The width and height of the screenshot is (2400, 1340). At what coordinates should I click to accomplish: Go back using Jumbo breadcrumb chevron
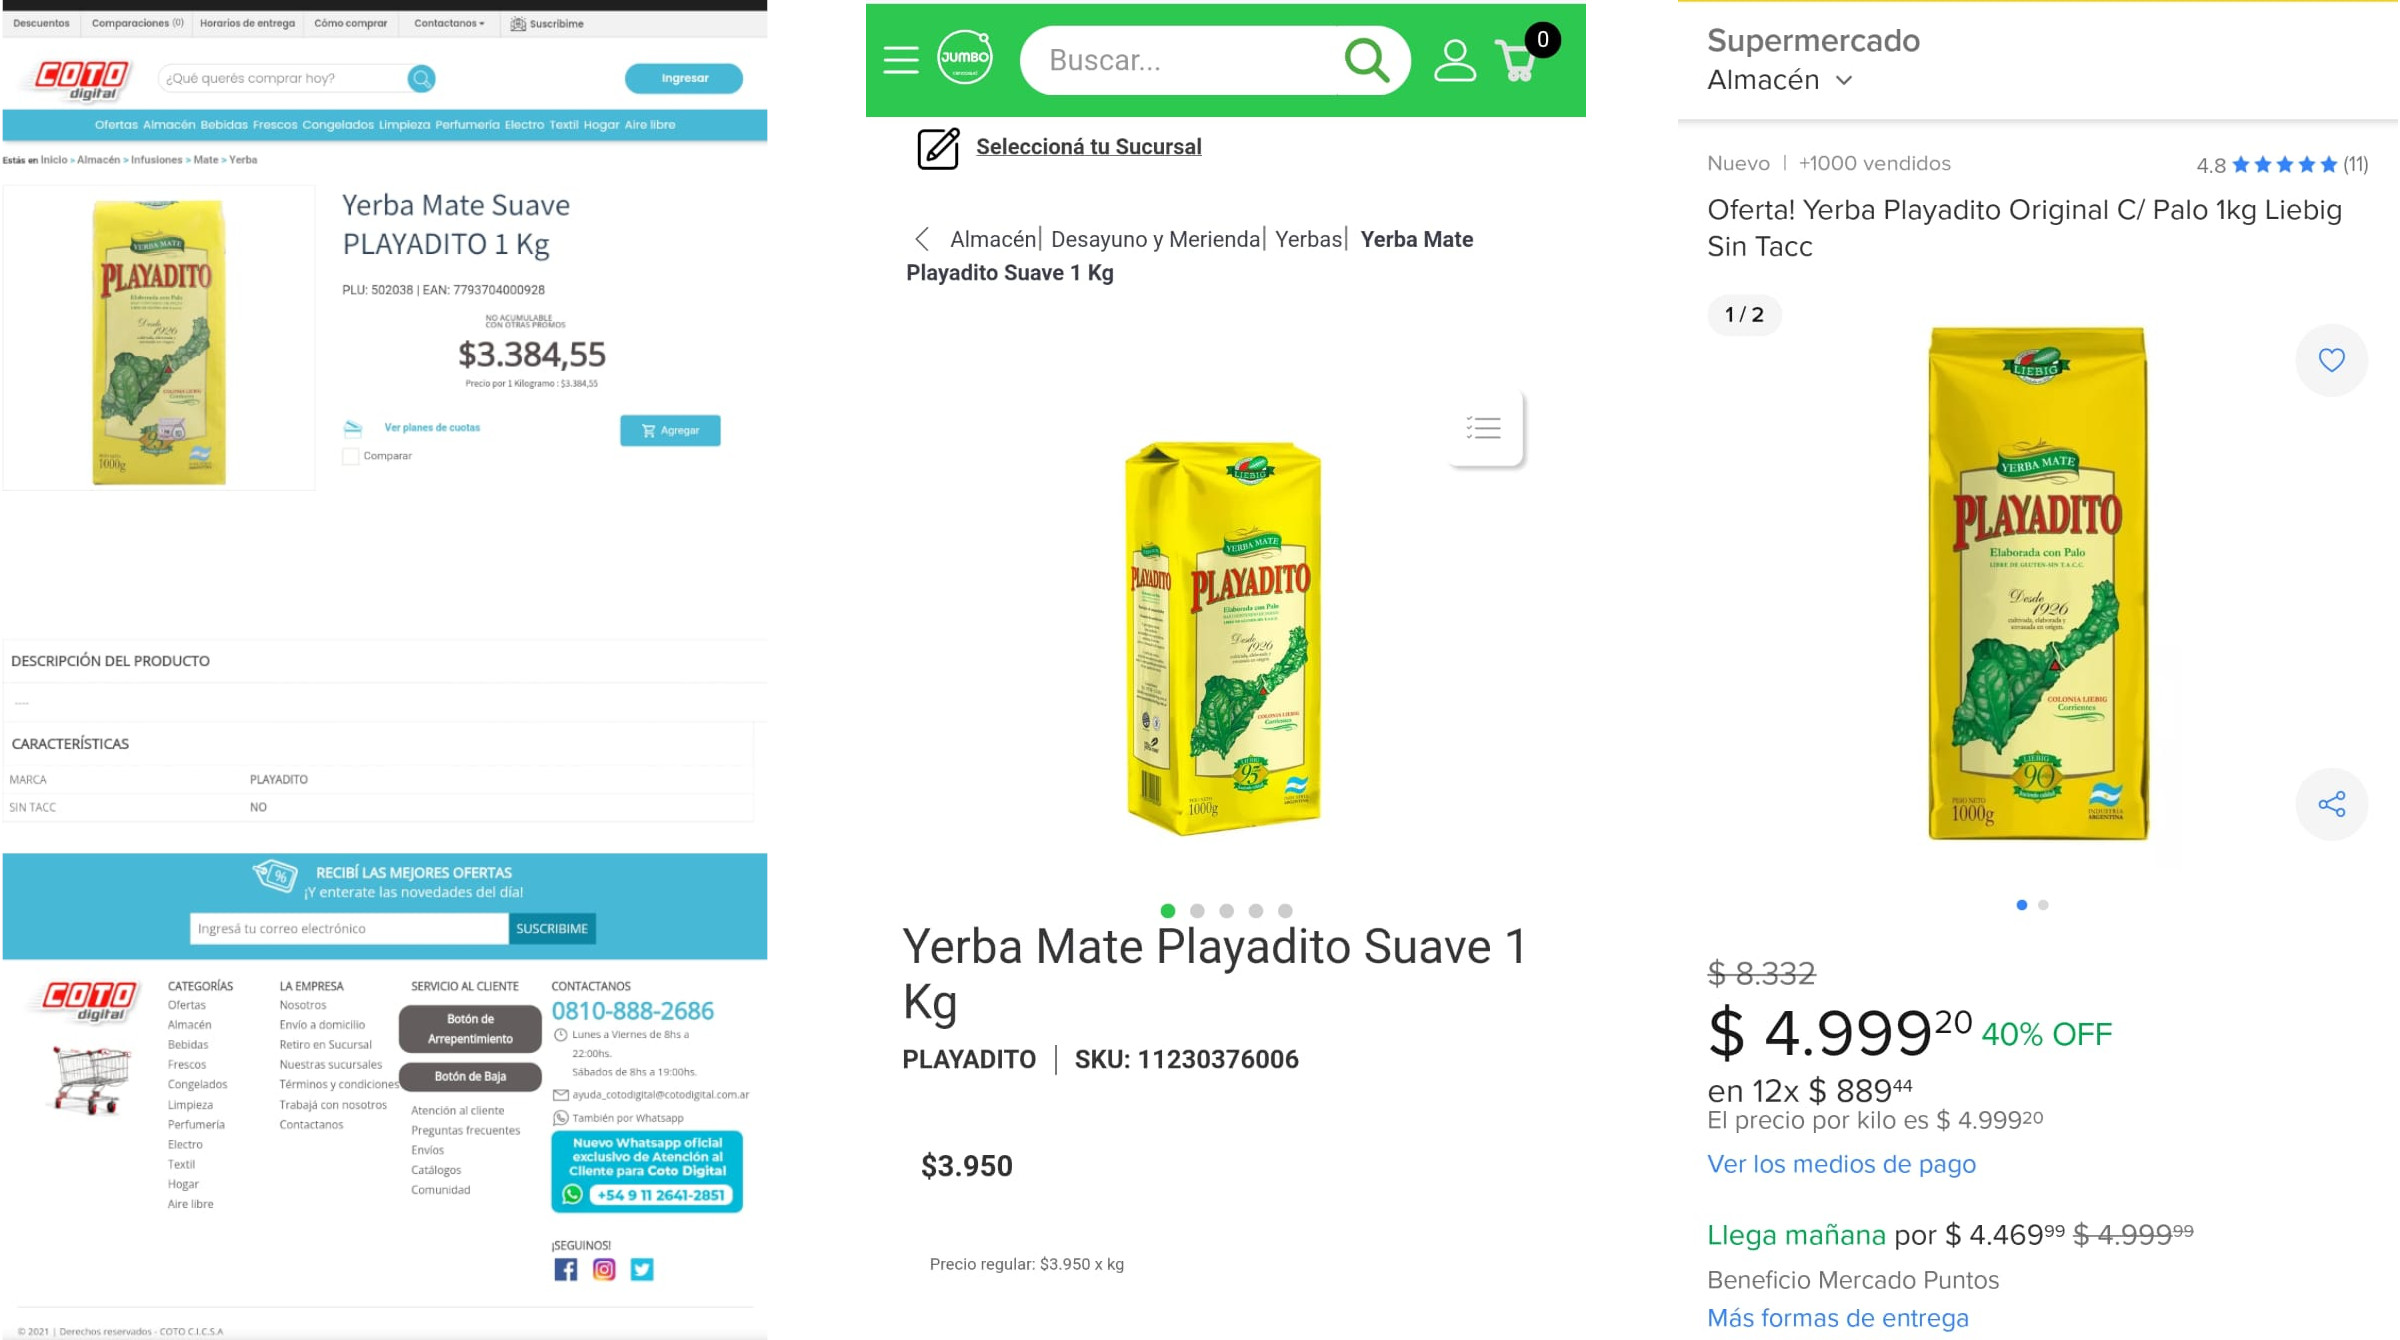(922, 239)
